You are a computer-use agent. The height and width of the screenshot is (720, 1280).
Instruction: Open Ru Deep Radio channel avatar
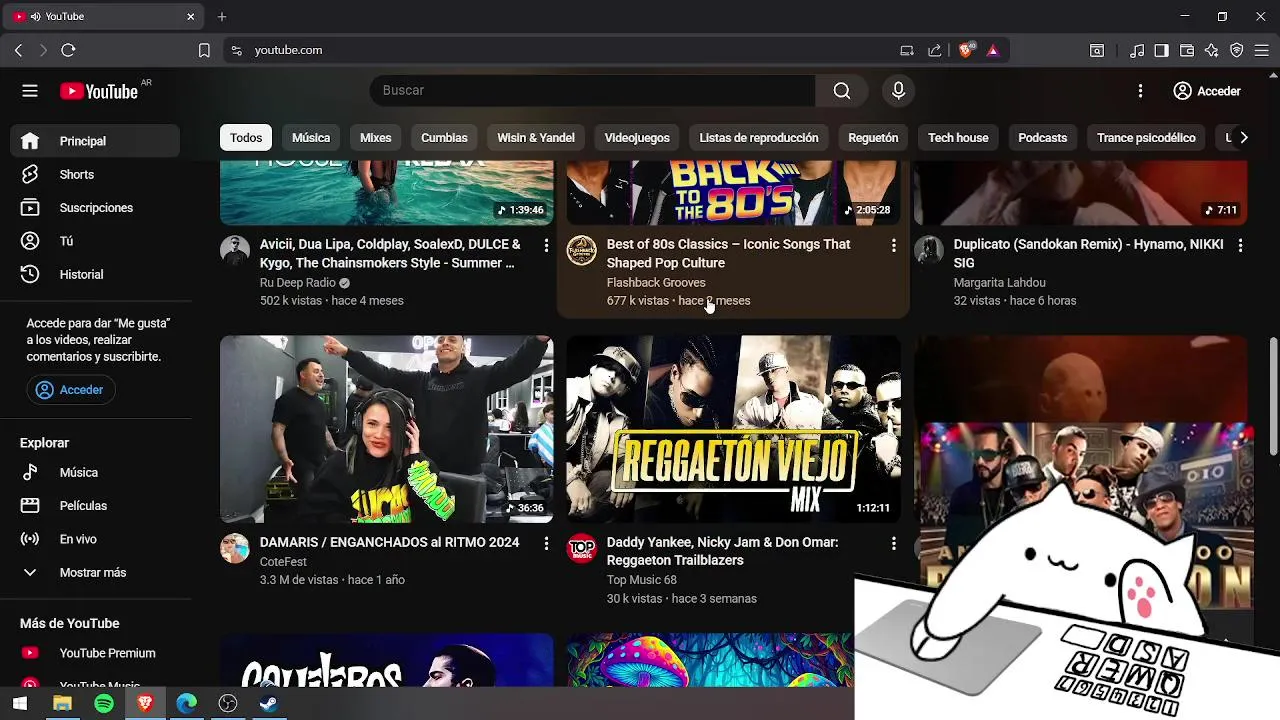[235, 250]
